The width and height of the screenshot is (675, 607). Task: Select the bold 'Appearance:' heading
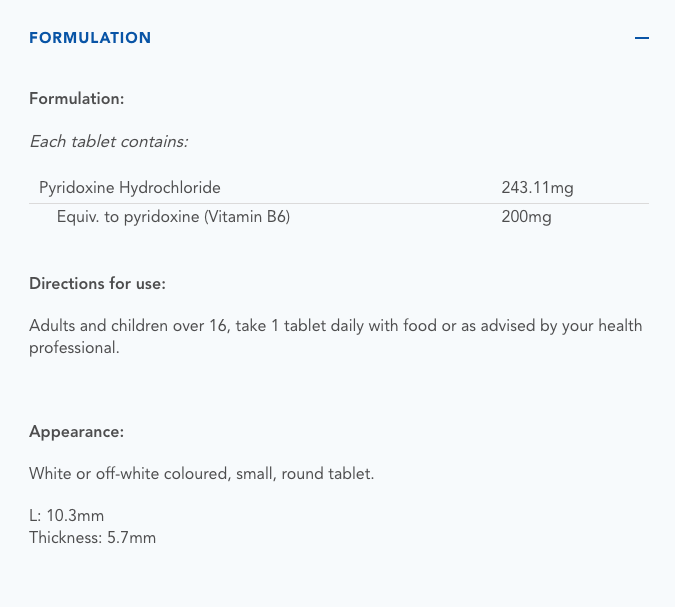point(76,432)
